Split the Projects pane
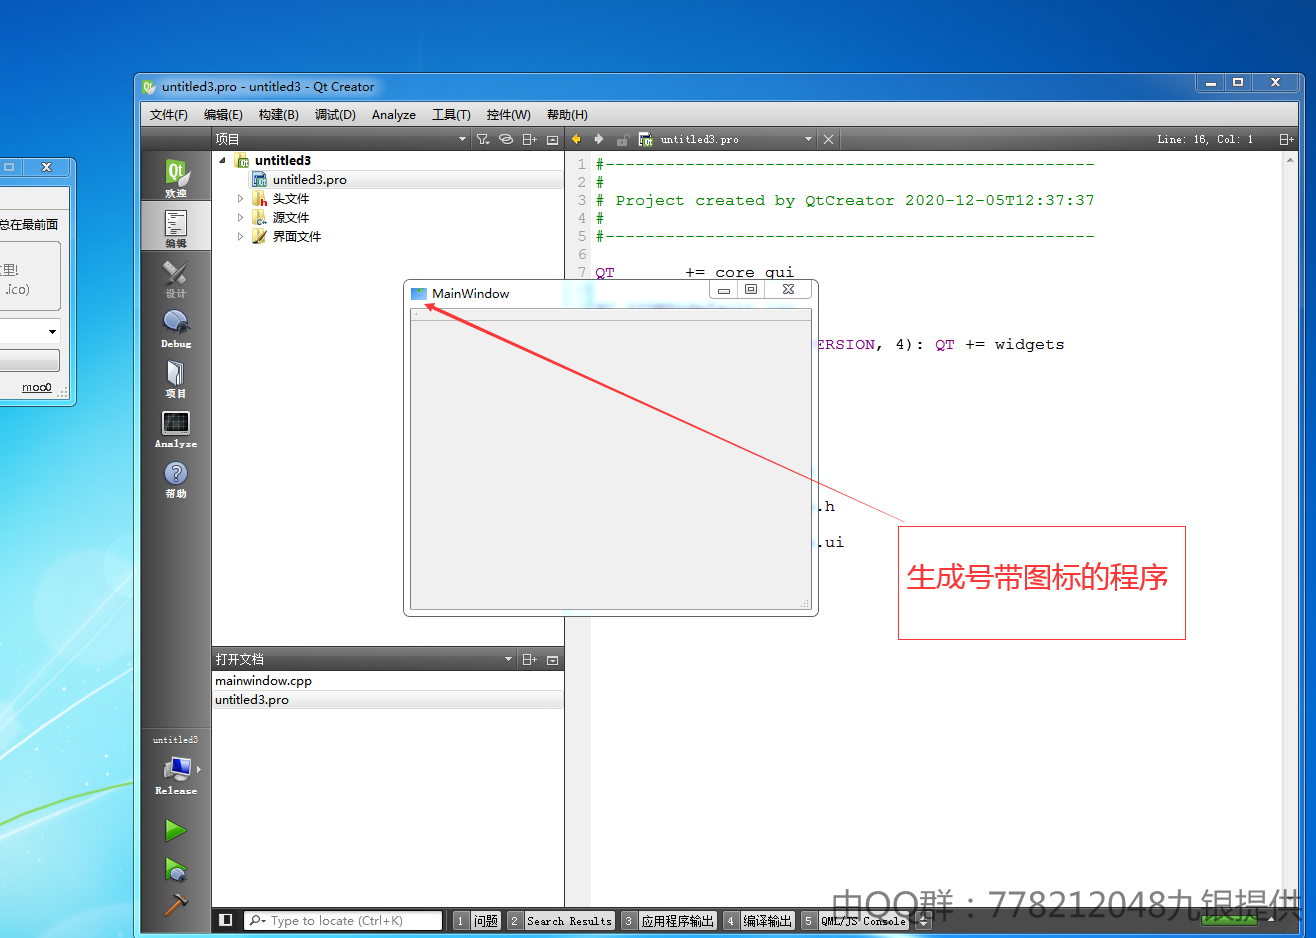 530,139
